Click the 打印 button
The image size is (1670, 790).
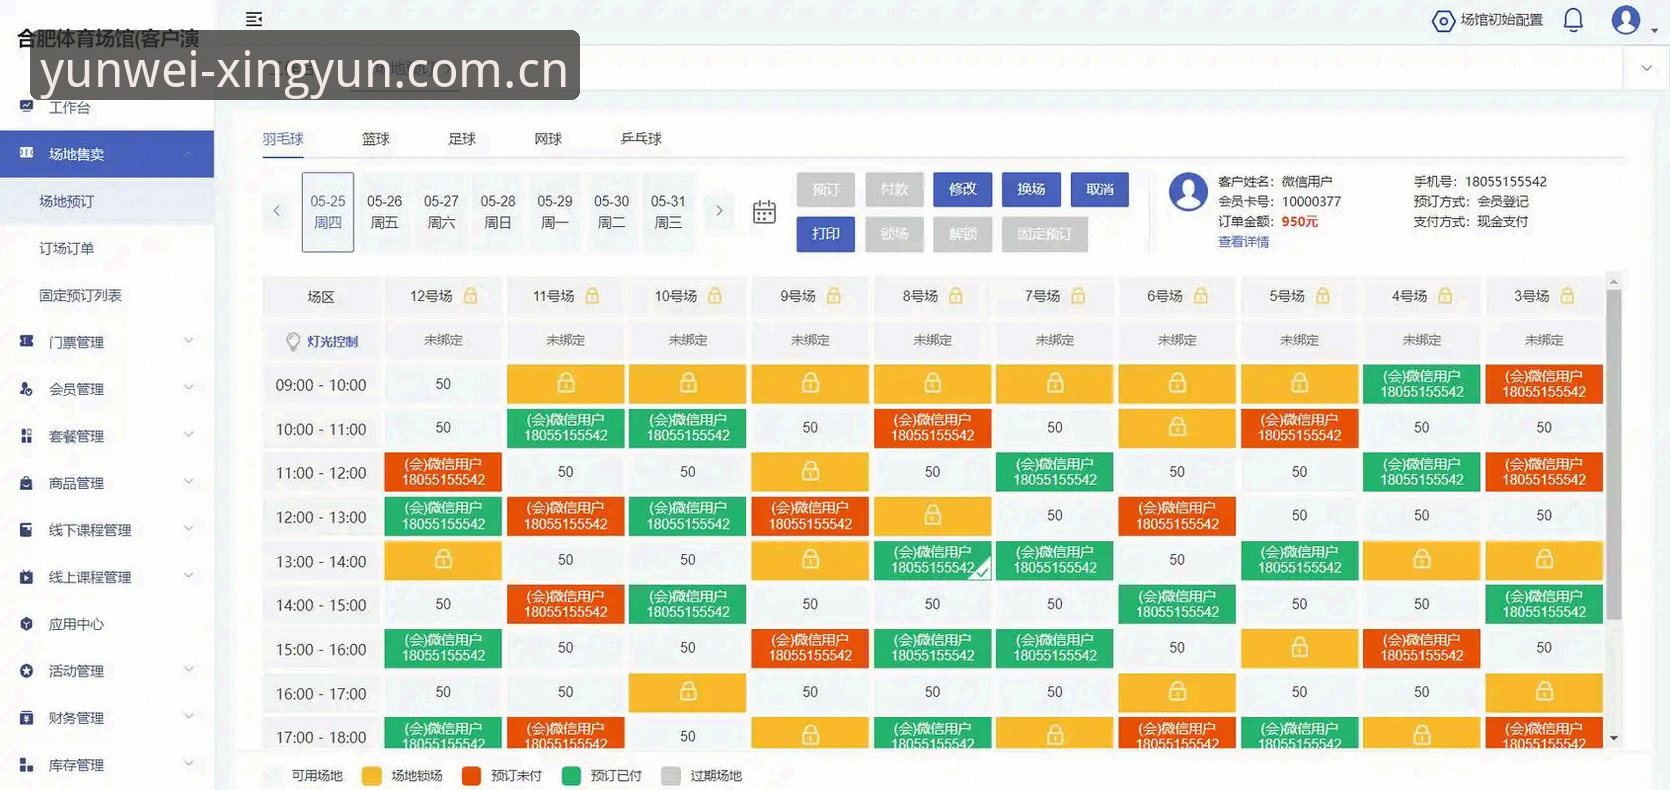826,234
